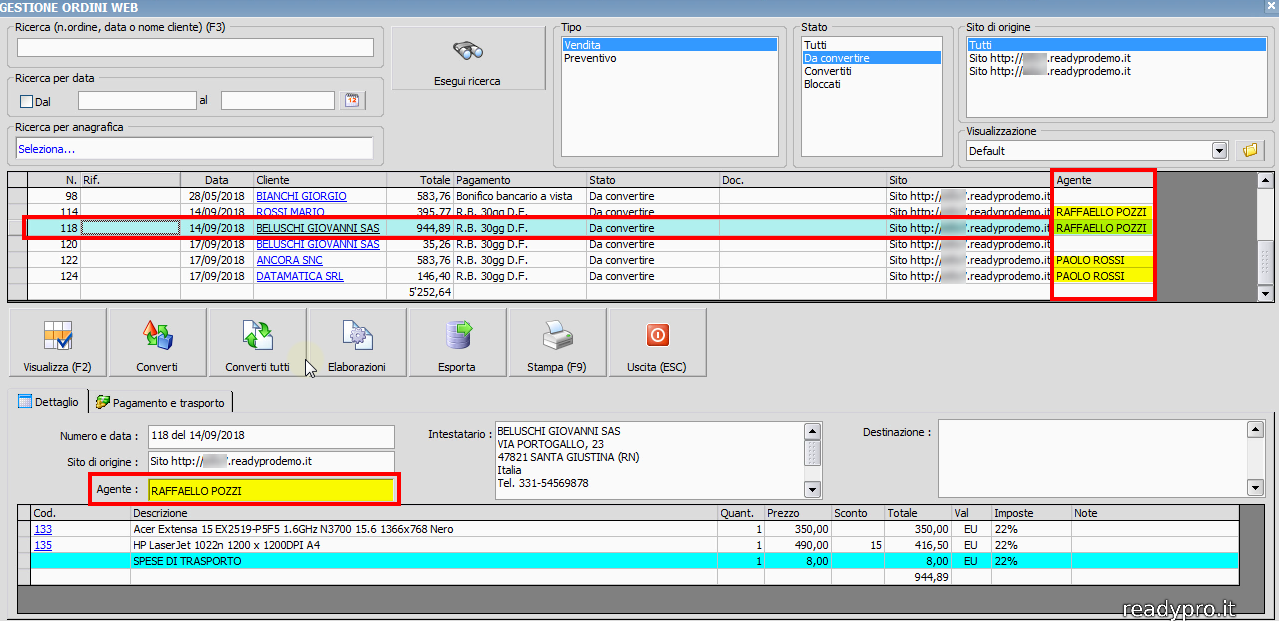Click the yellow folder icon beside Visualizzazione
Viewport: 1279px width, 621px height.
click(1250, 151)
